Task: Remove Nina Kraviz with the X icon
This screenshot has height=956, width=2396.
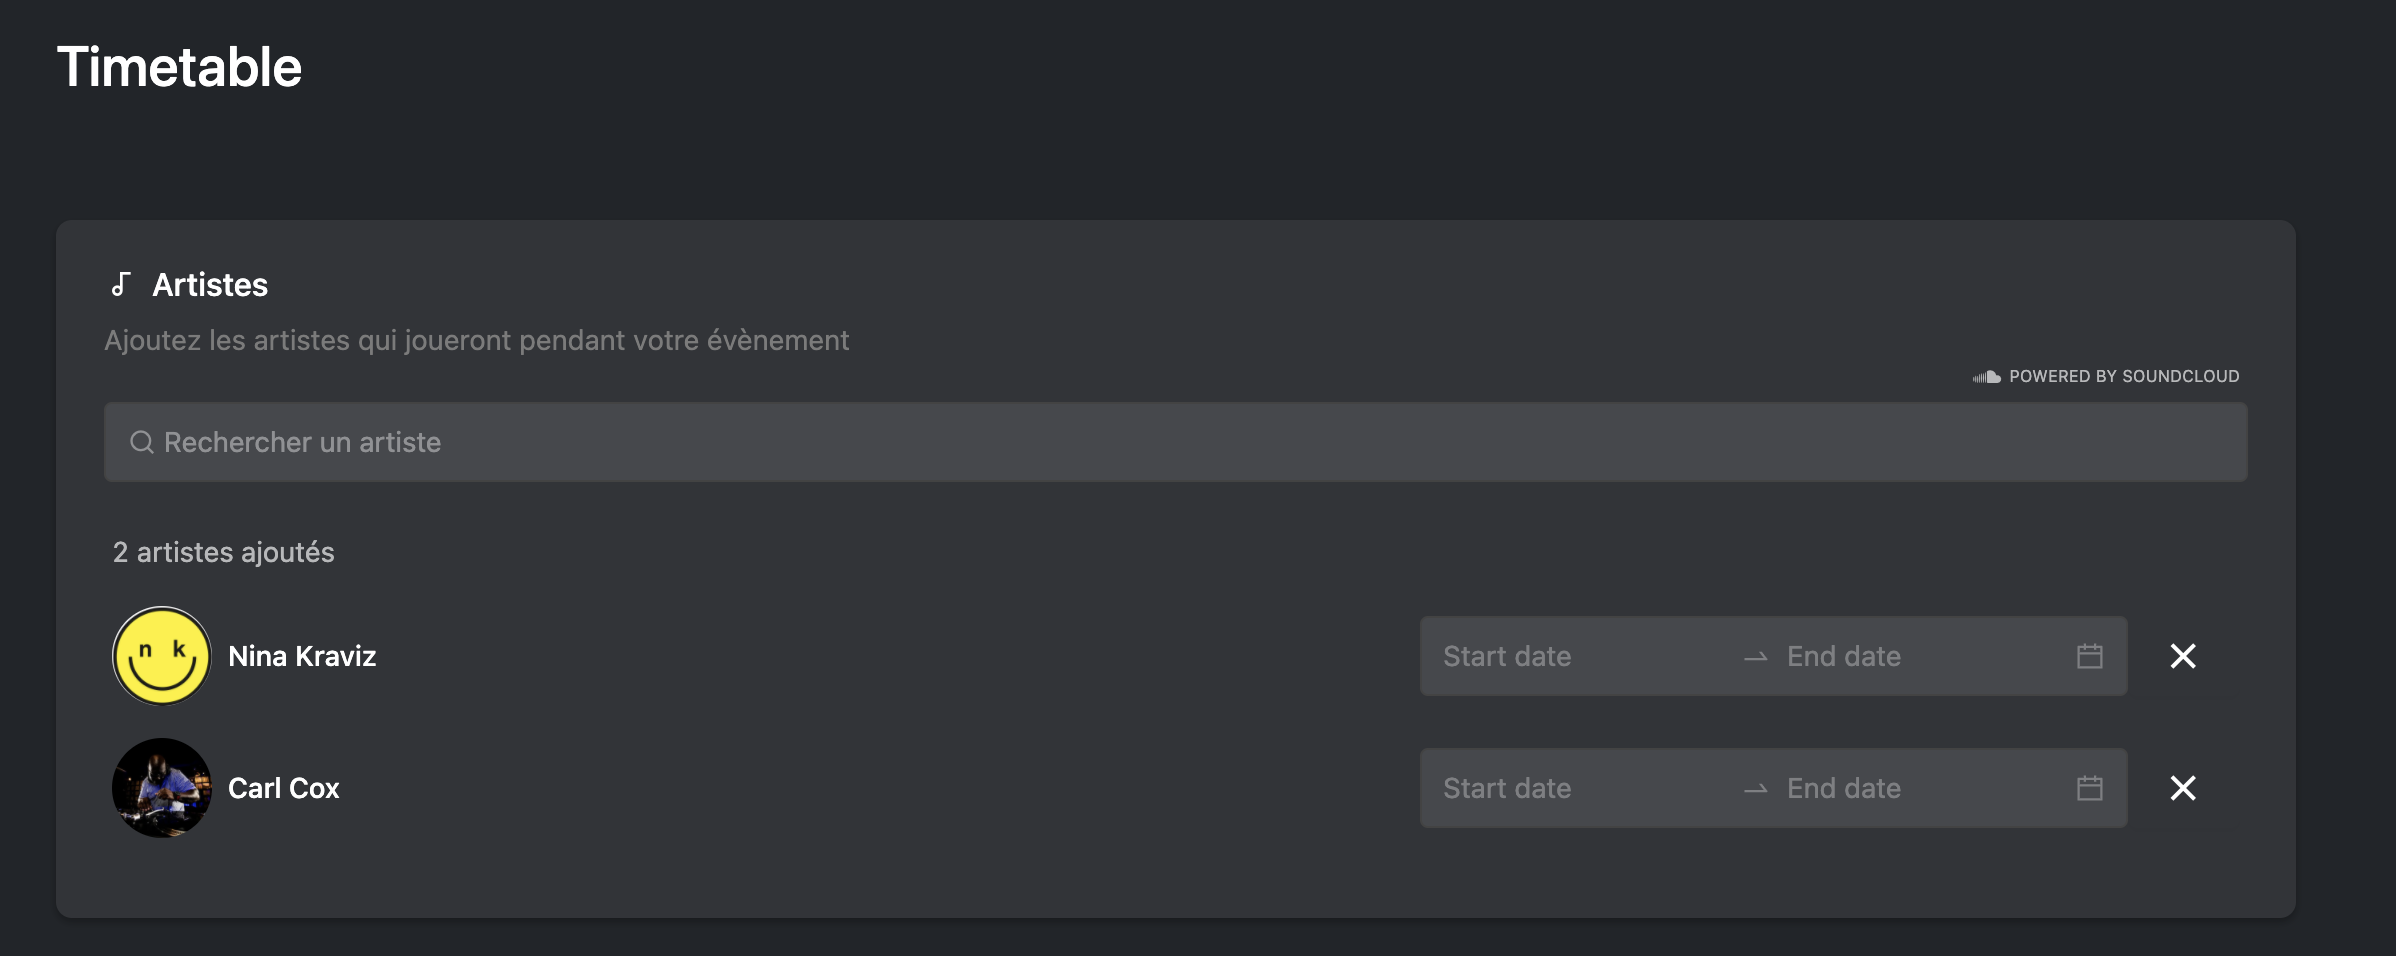Action: pyautogui.click(x=2183, y=656)
